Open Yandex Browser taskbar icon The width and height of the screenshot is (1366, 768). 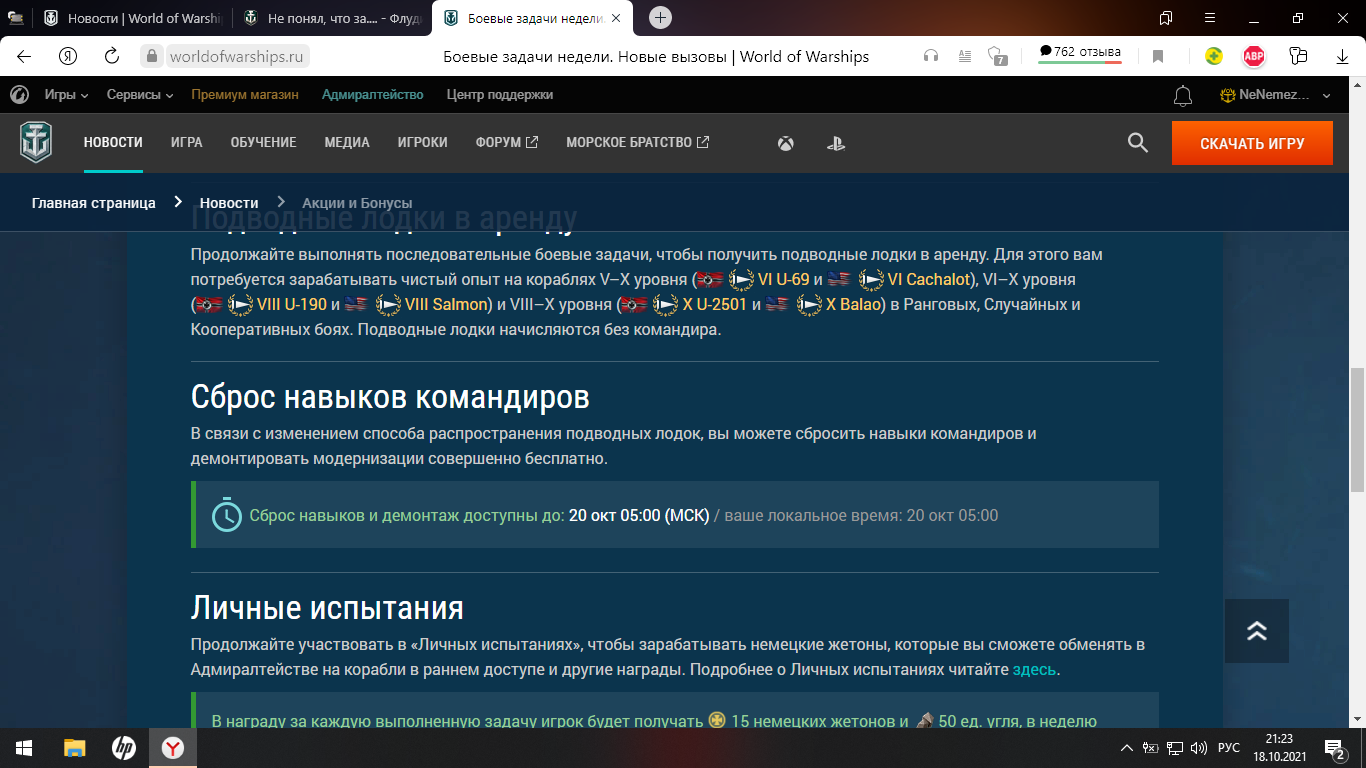coord(173,748)
